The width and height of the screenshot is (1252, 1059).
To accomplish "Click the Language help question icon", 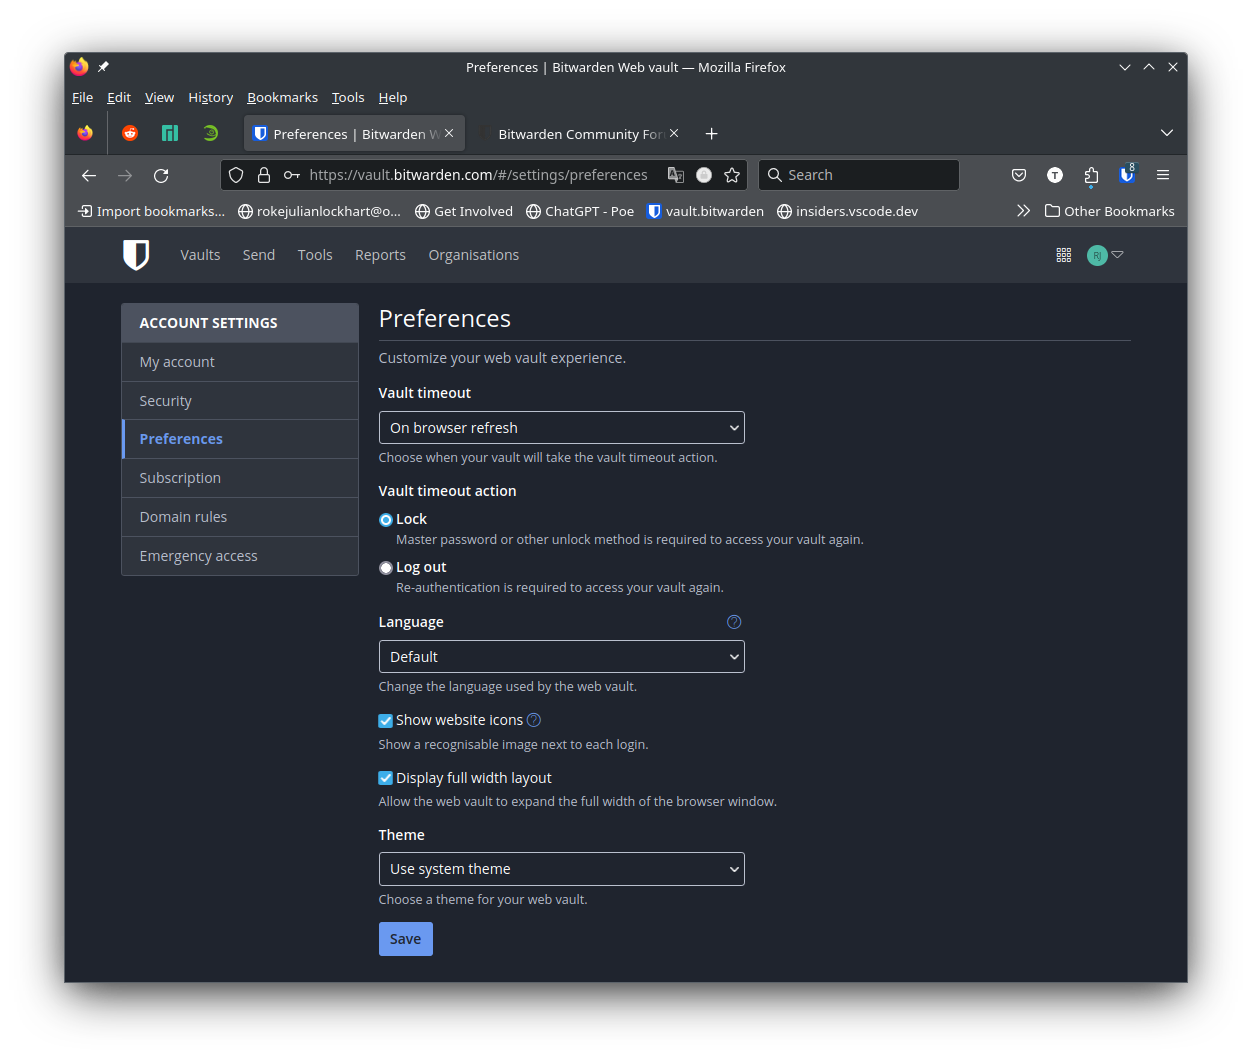I will click(x=734, y=622).
